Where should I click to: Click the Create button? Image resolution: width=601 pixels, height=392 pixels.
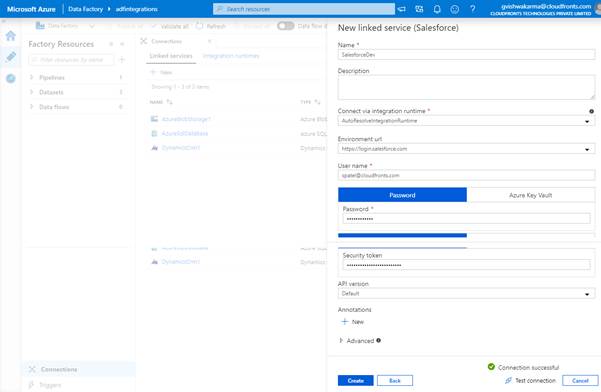356,380
